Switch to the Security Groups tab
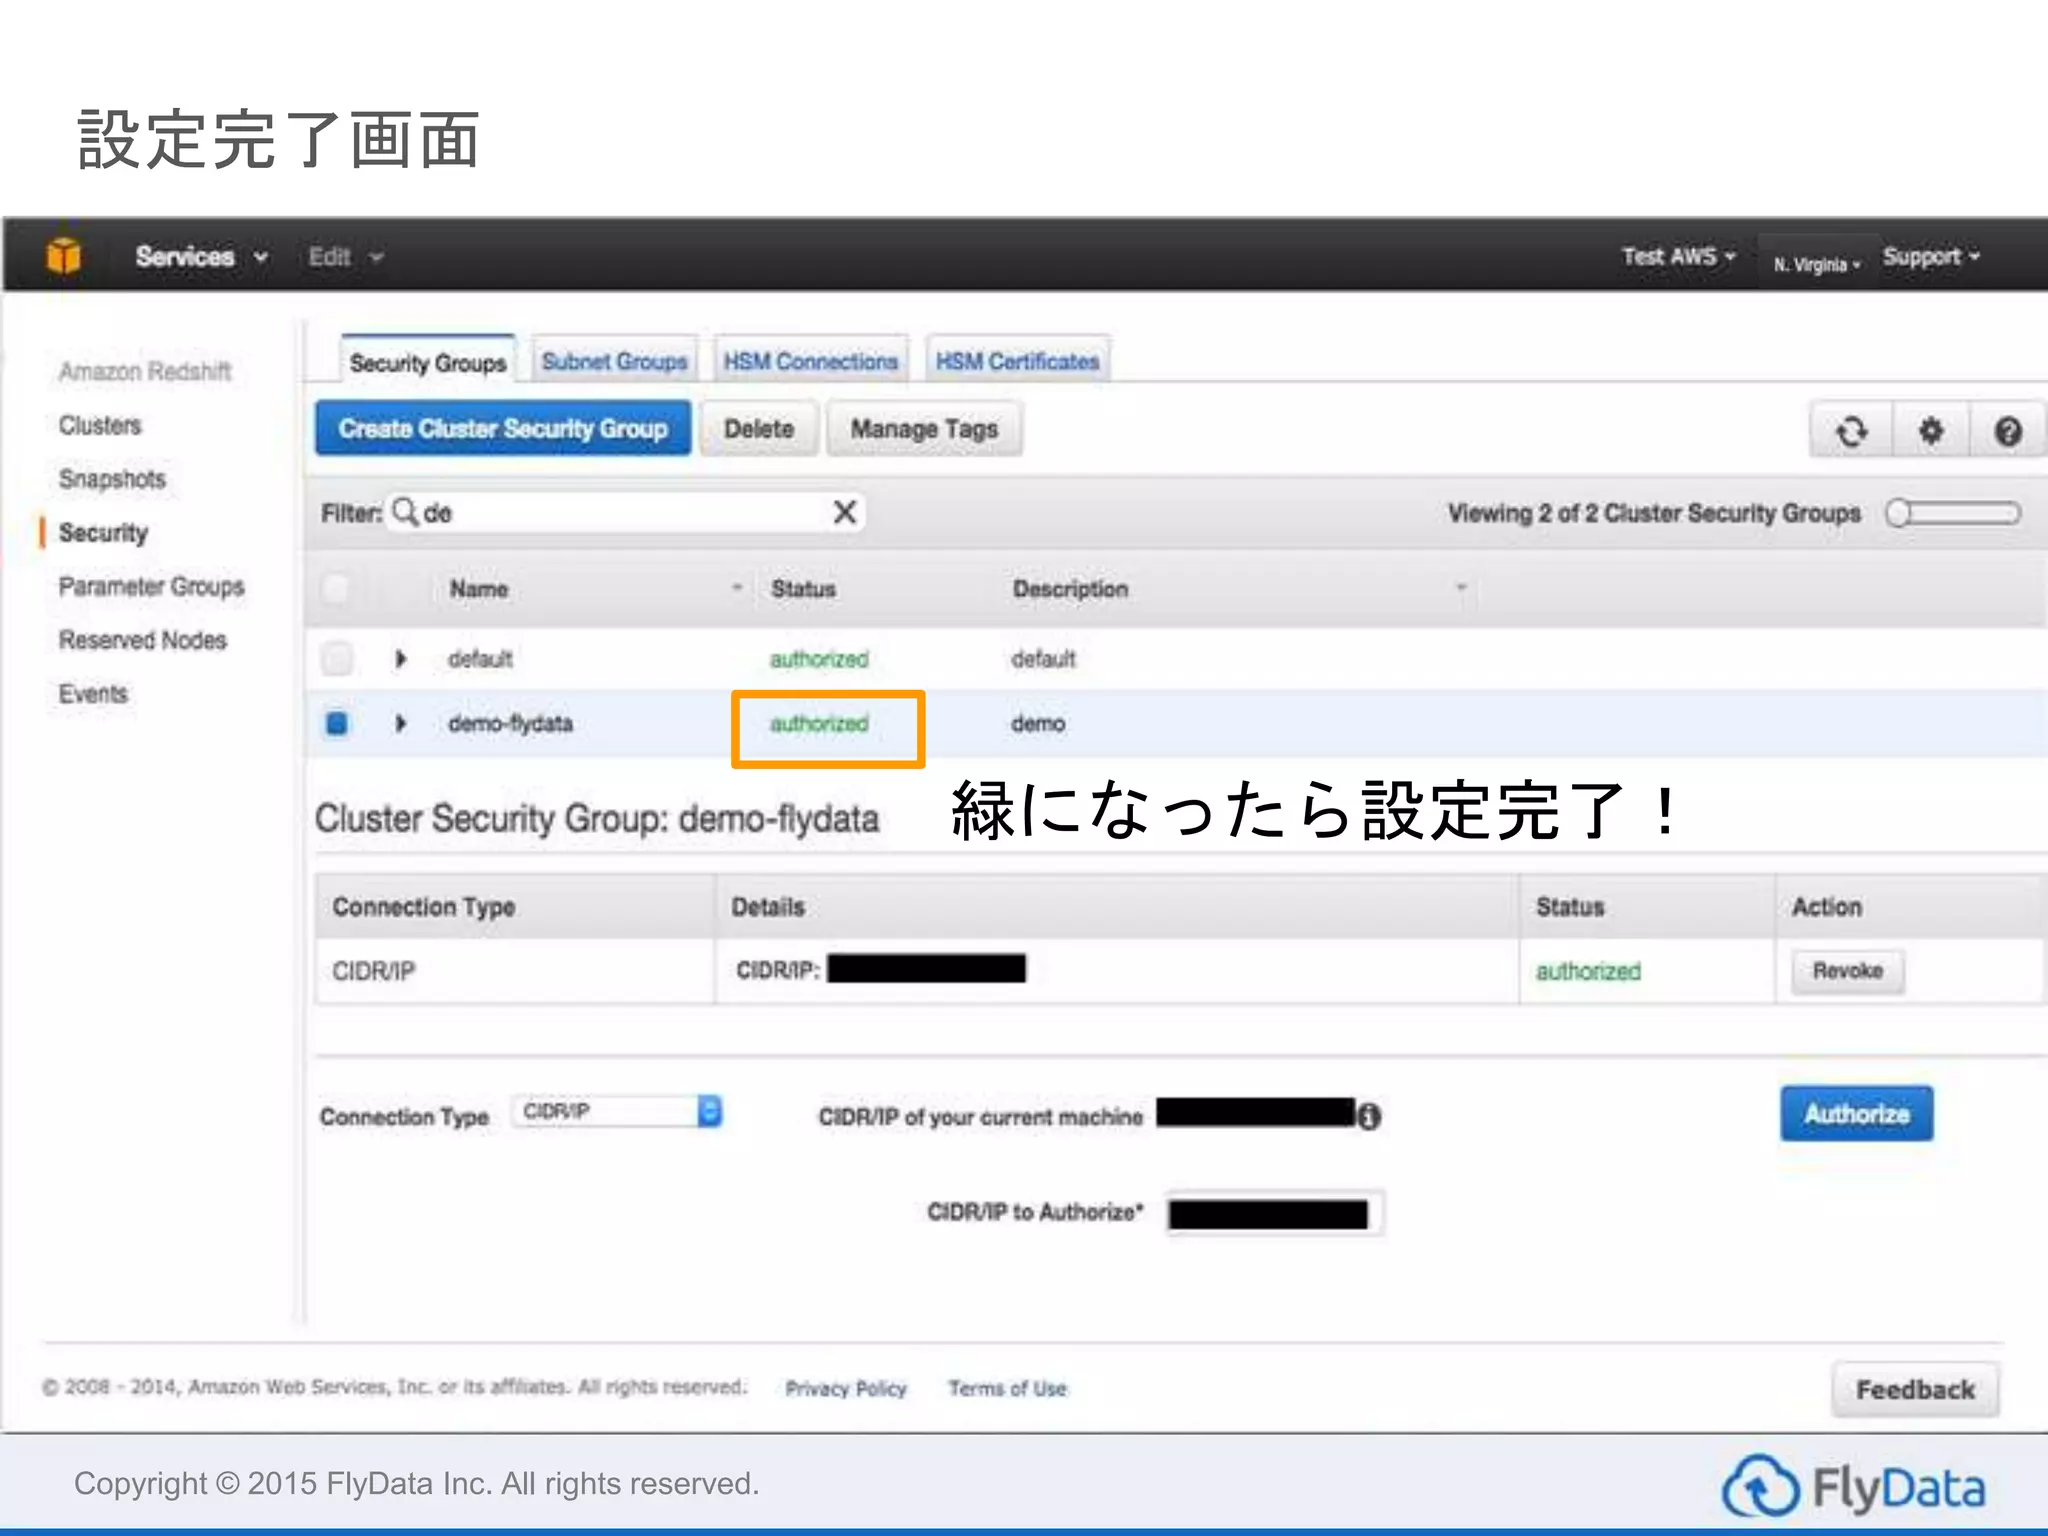Image resolution: width=2048 pixels, height=1536 pixels. (x=427, y=361)
